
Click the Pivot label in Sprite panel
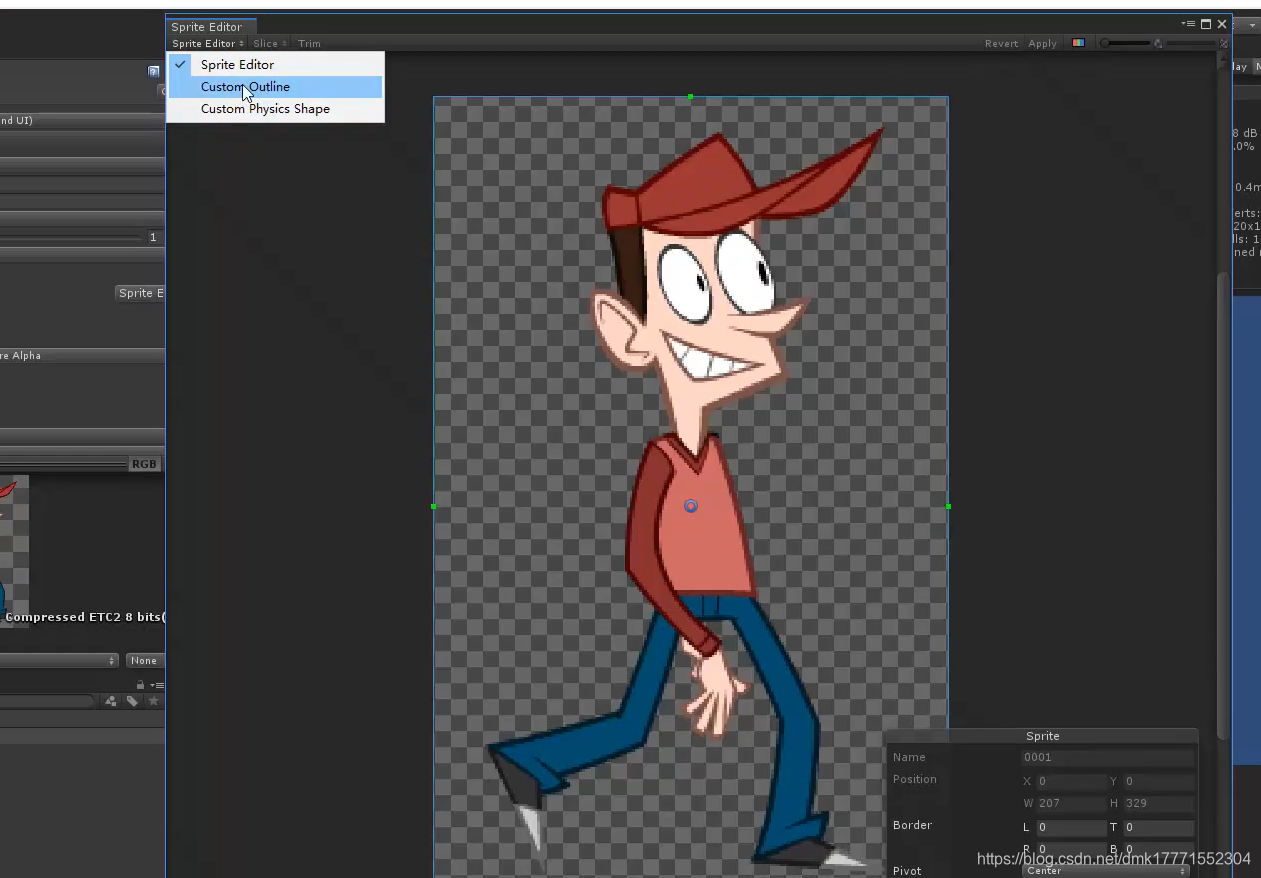coord(907,871)
